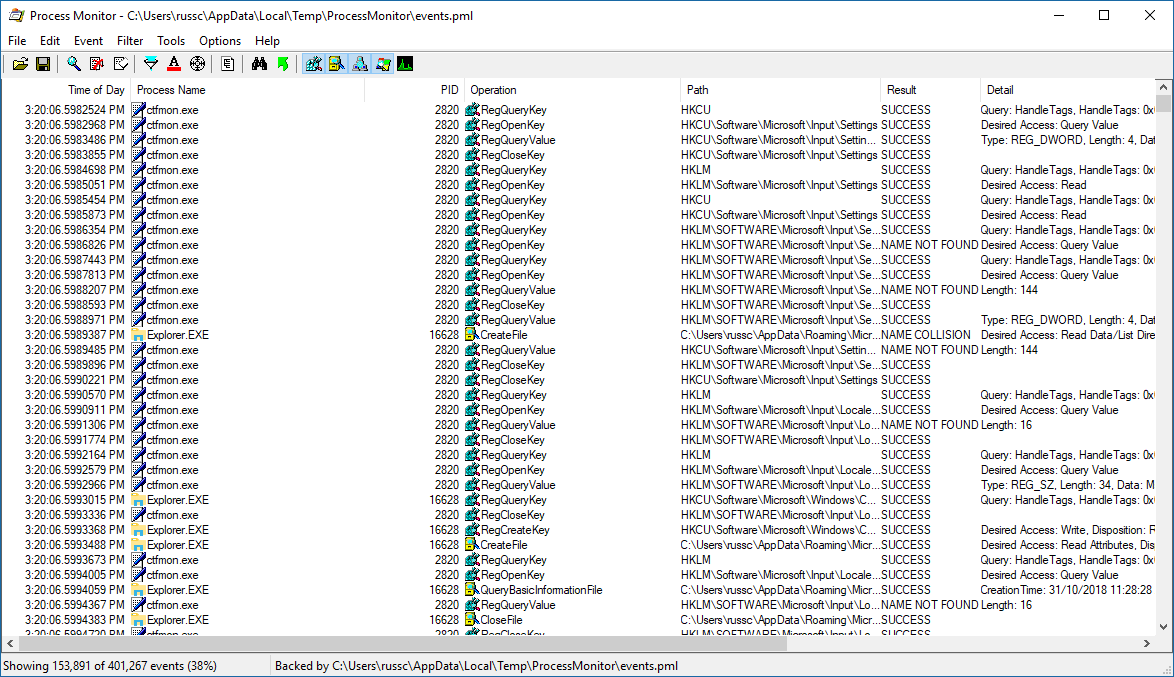Select the time cell 3:20:06.5982968 PM
The image size is (1174, 677).
(x=75, y=125)
